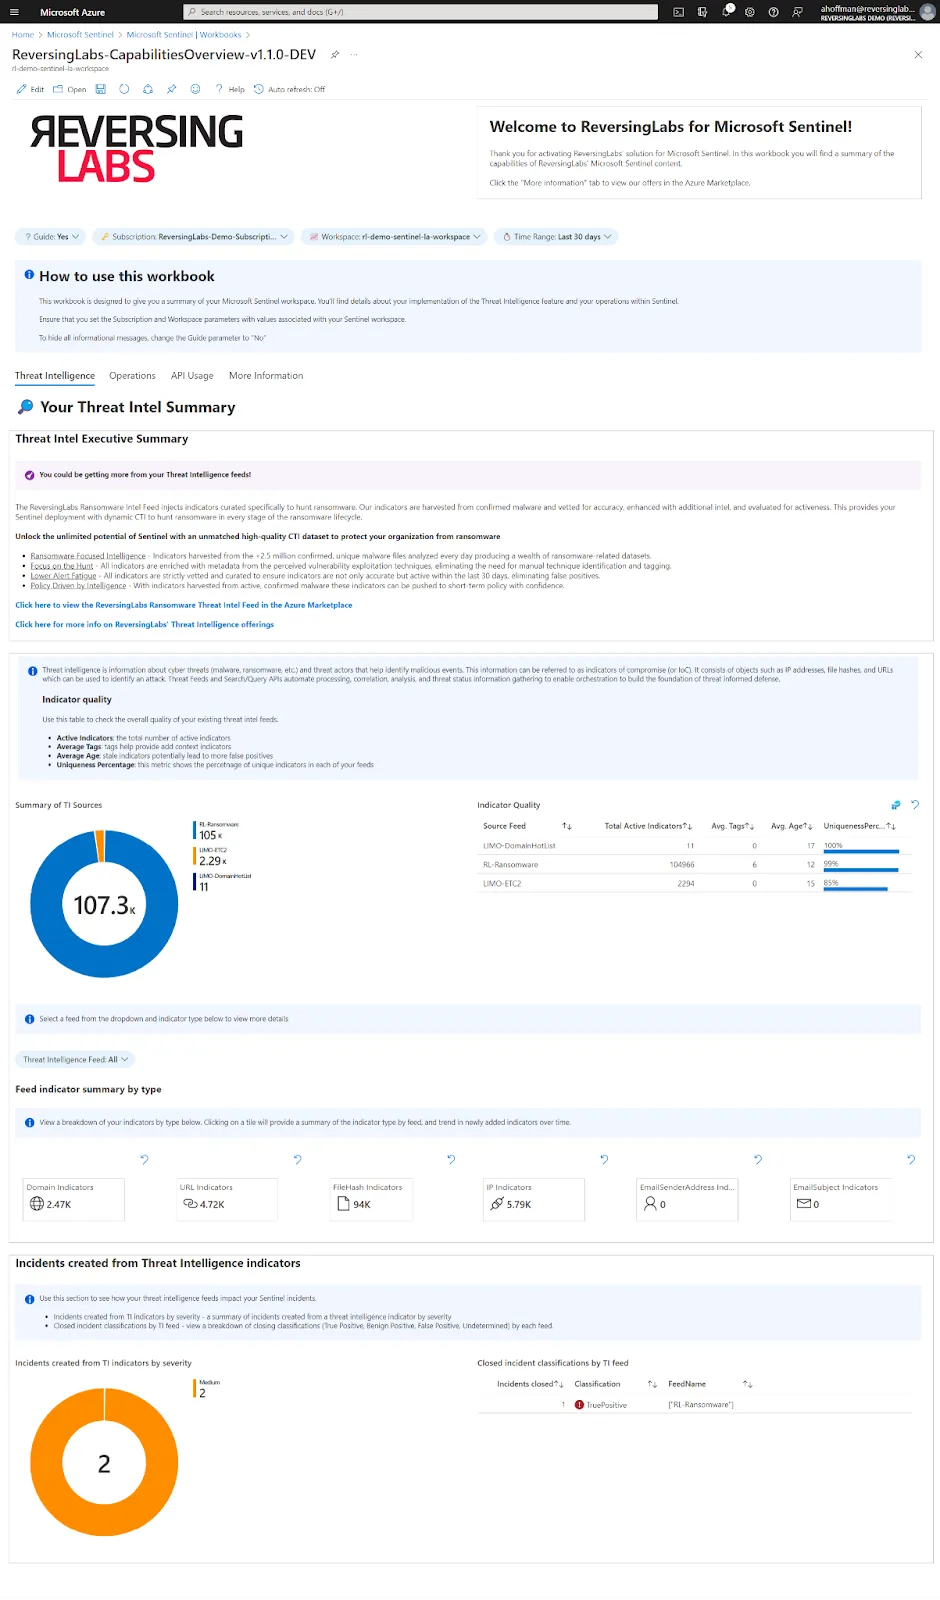The image size is (940, 1600).
Task: Expand the Subscription parameter dropdown
Action: coord(194,237)
